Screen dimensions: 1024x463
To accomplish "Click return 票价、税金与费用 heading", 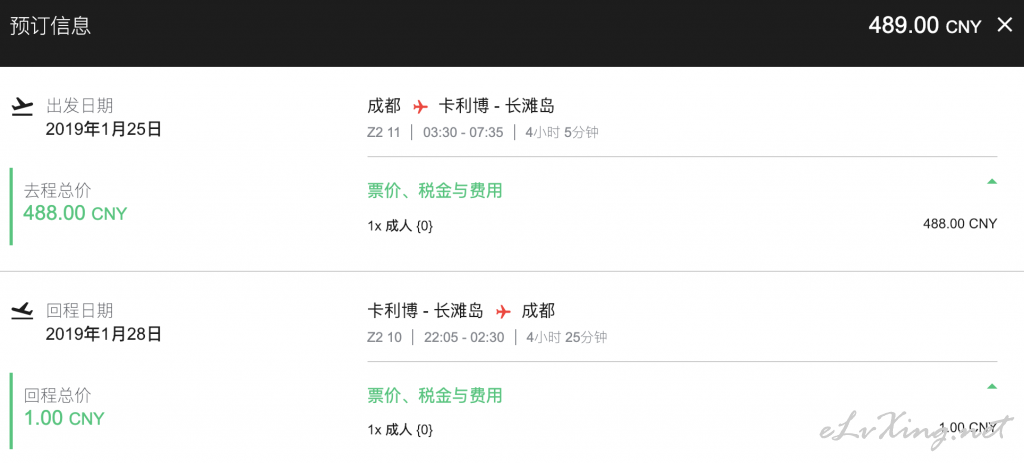I will coord(435,395).
